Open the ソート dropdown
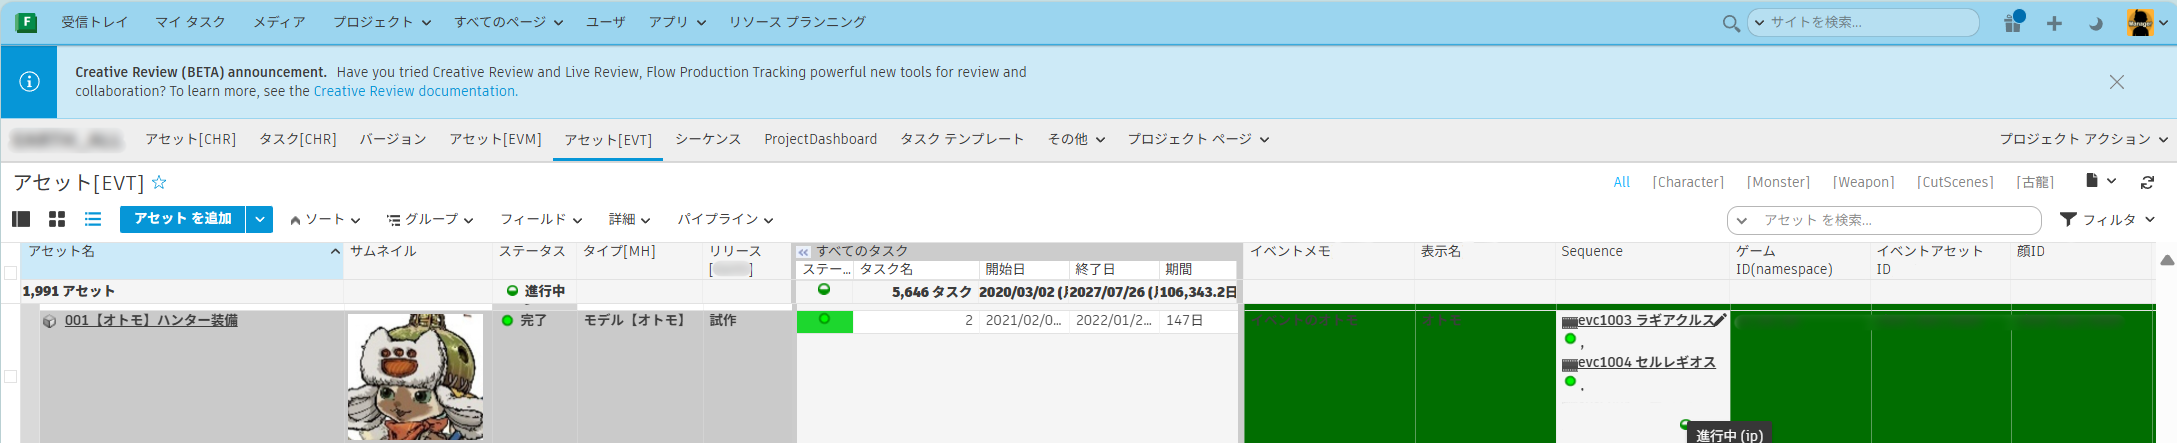 click(x=325, y=220)
